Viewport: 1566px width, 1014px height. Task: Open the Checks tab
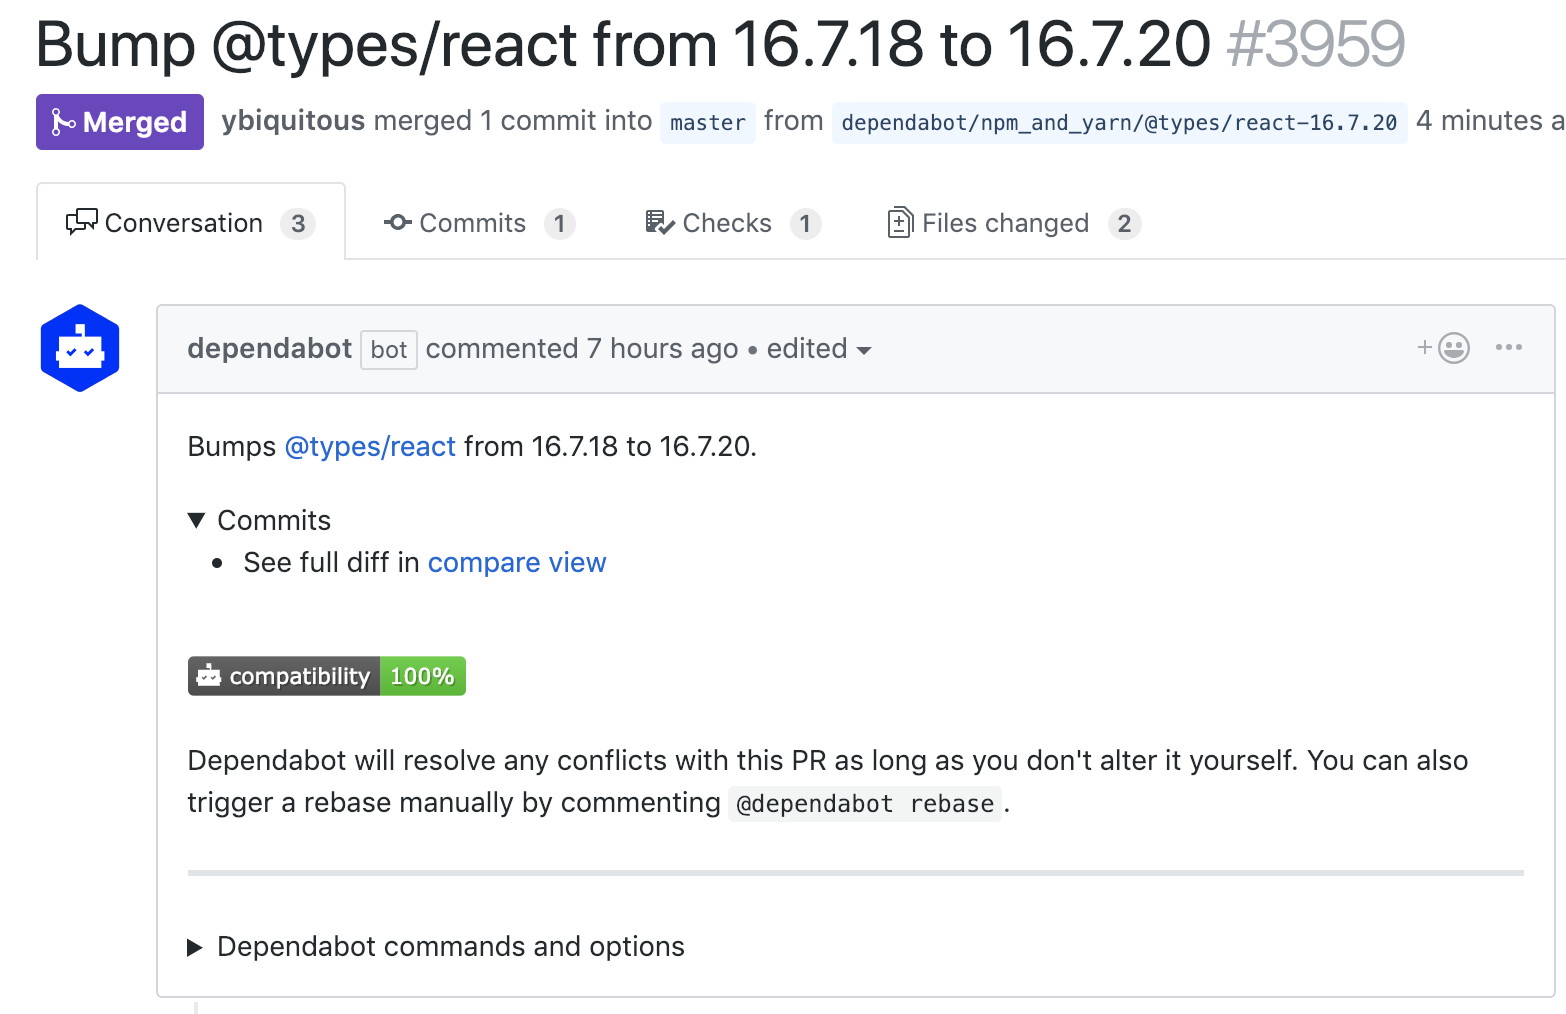pyautogui.click(x=733, y=223)
